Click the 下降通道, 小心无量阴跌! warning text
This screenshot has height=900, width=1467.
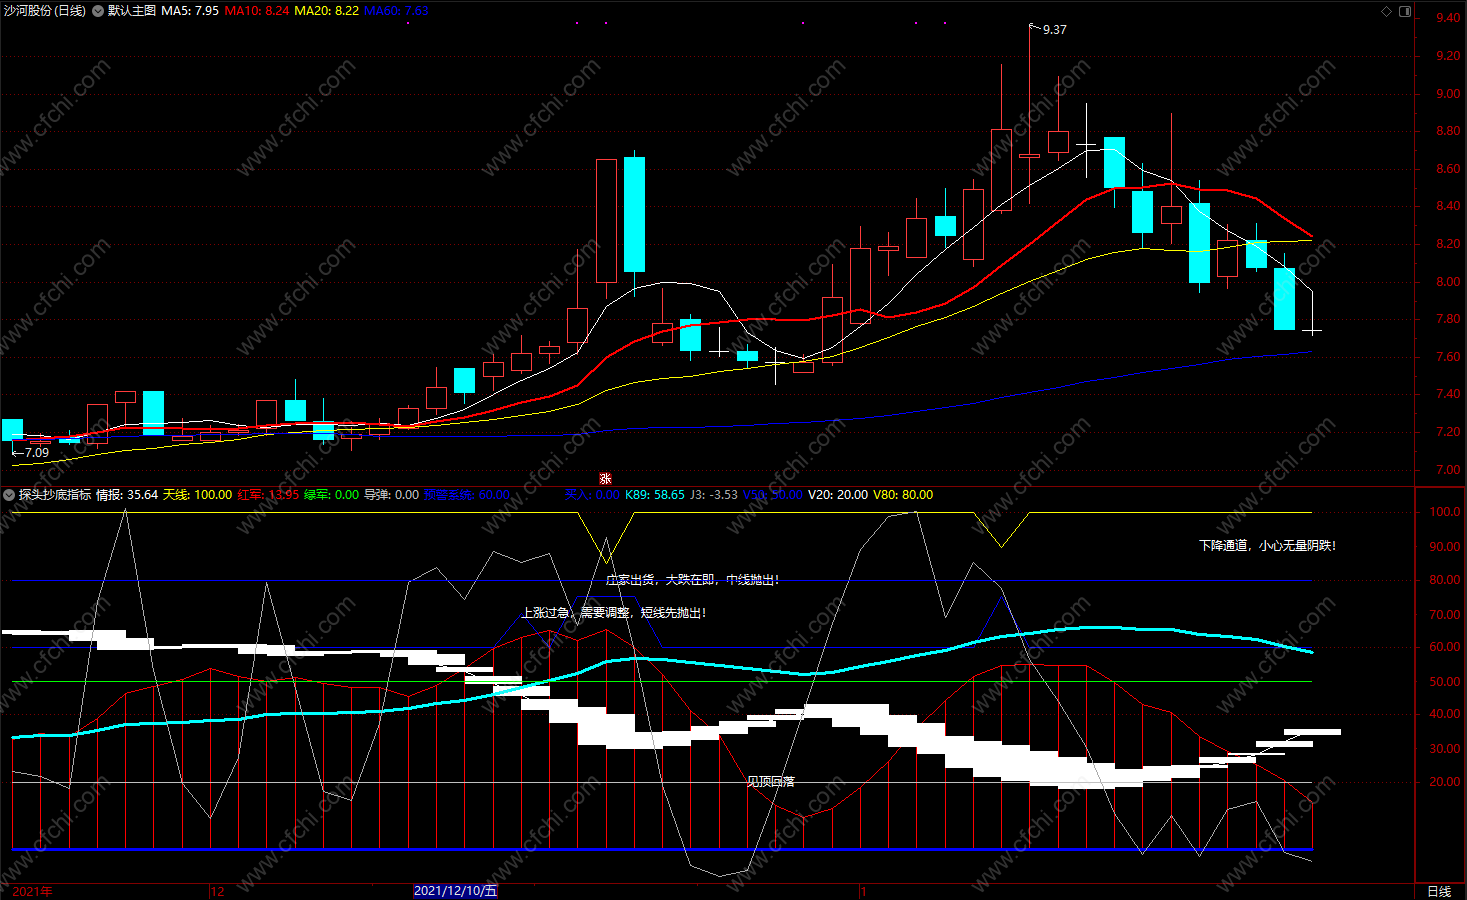[1267, 546]
